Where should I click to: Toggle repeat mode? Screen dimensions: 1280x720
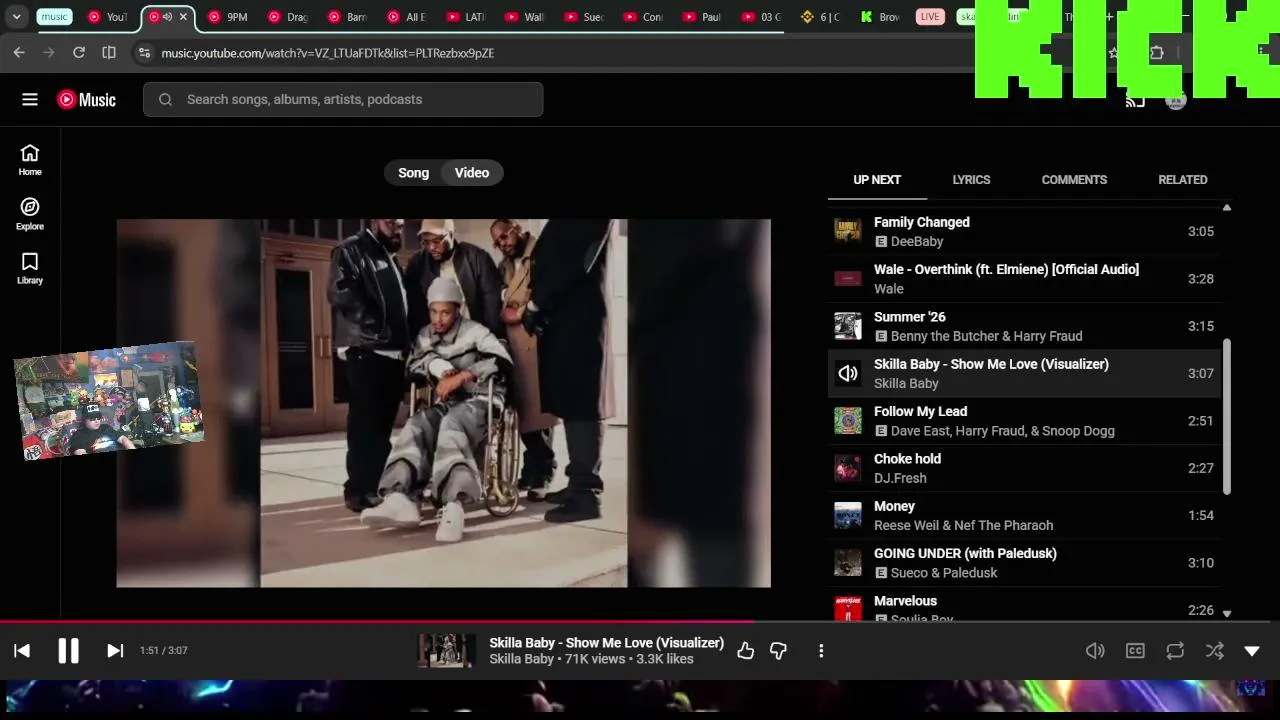click(1175, 651)
